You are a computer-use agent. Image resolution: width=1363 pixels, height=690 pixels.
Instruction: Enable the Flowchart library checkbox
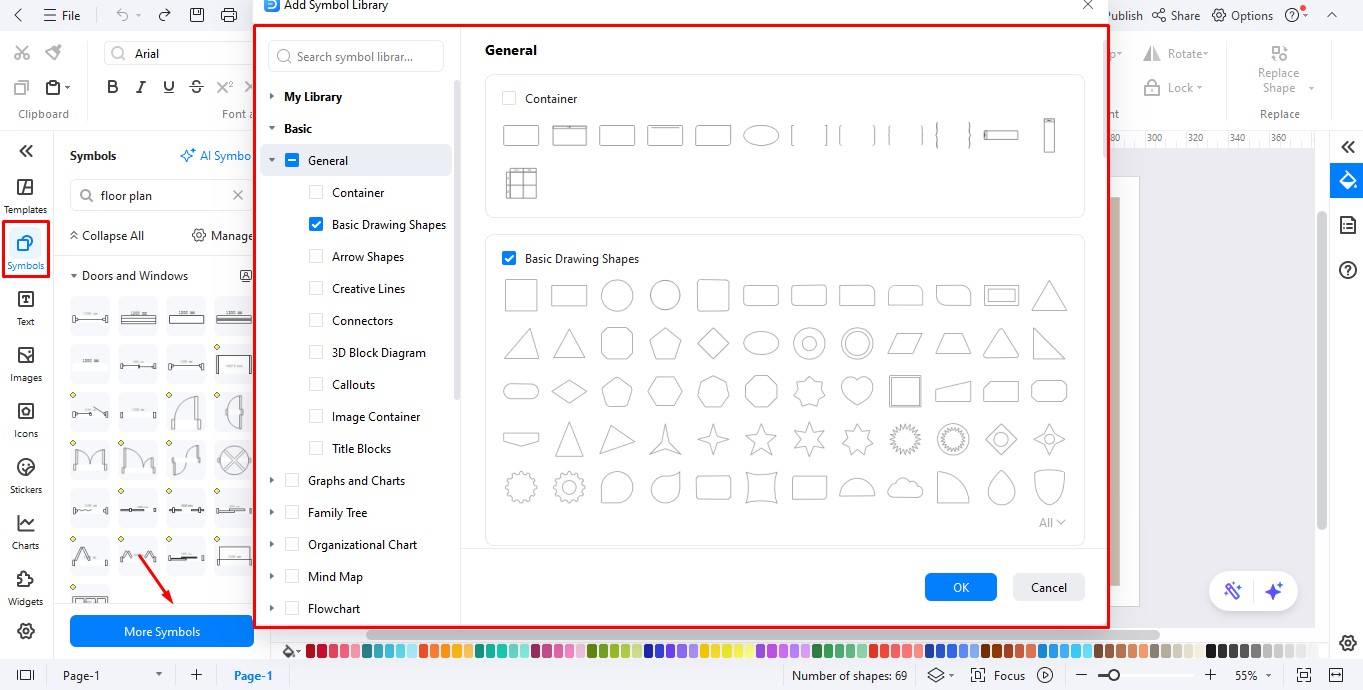click(292, 608)
